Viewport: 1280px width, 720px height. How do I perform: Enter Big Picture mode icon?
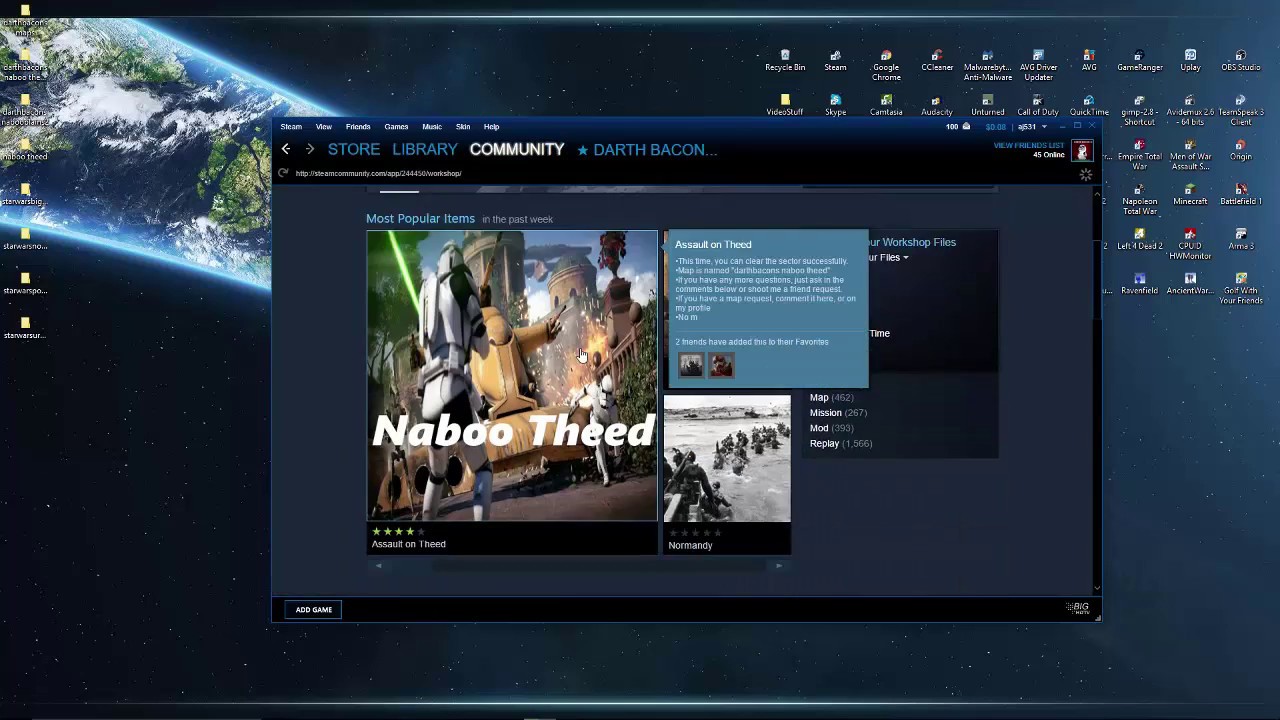pos(1077,608)
